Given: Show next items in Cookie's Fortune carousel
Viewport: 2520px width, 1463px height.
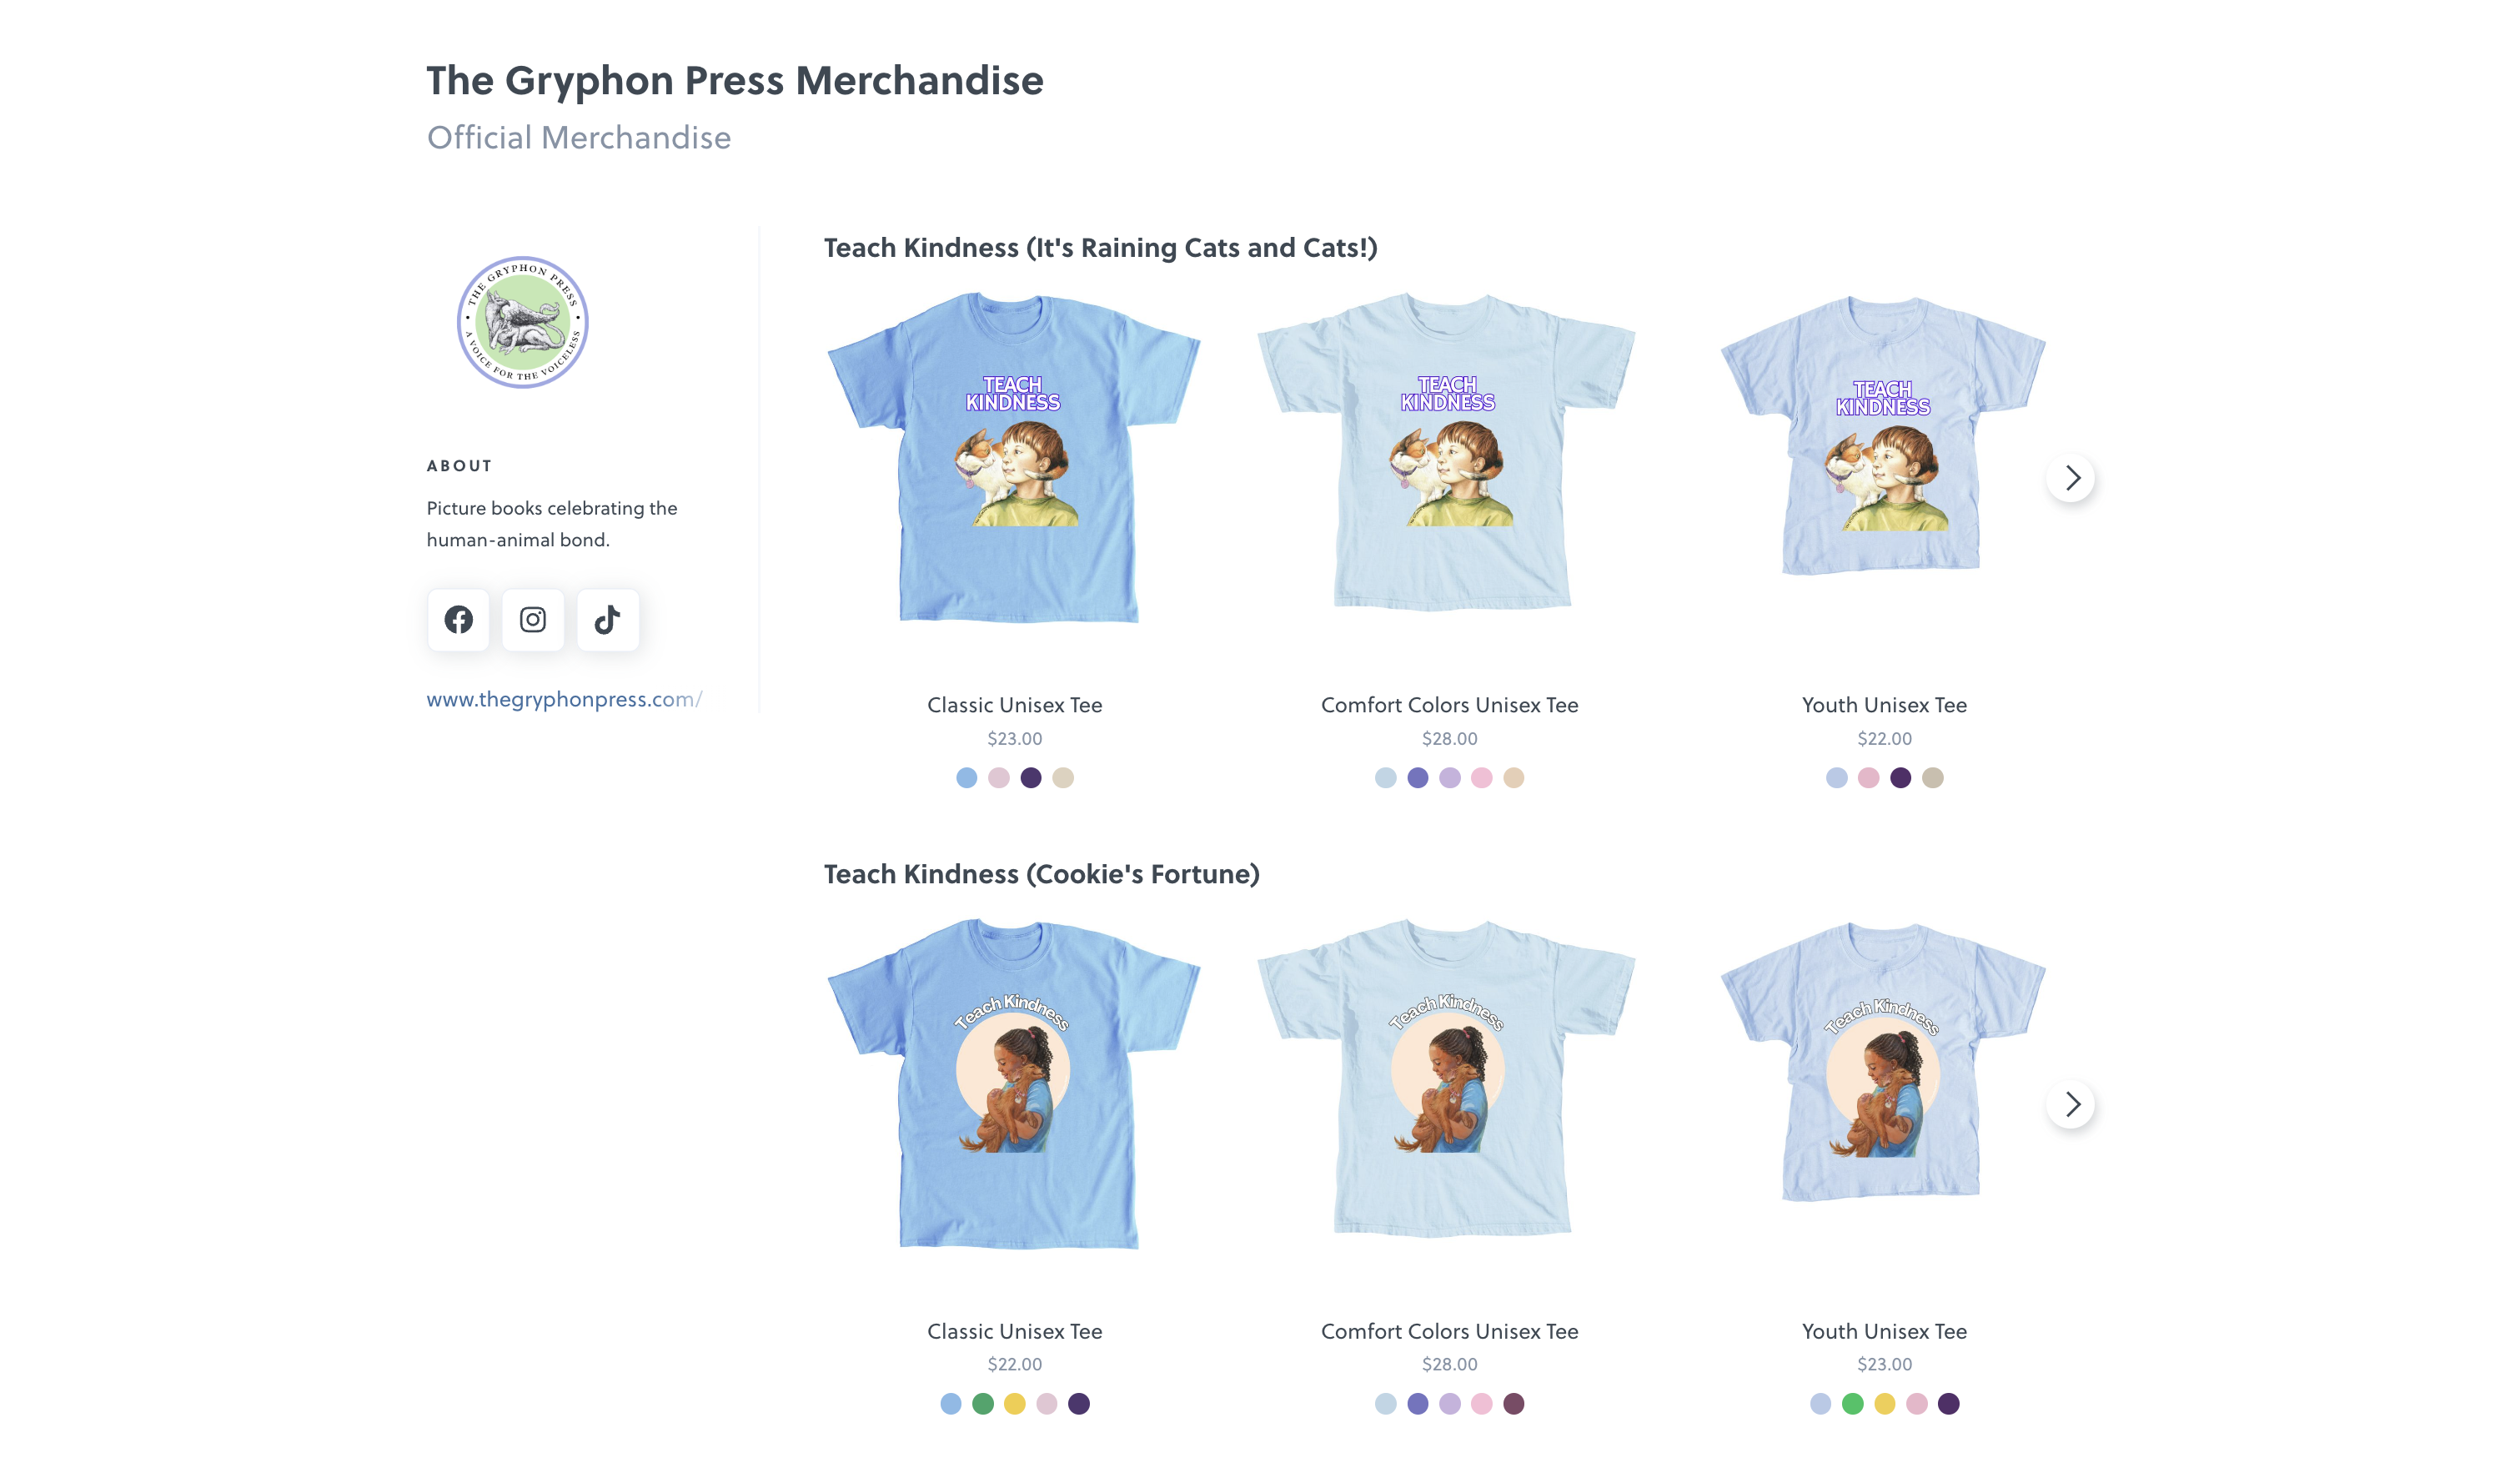Looking at the screenshot, I should pos(2071,1104).
